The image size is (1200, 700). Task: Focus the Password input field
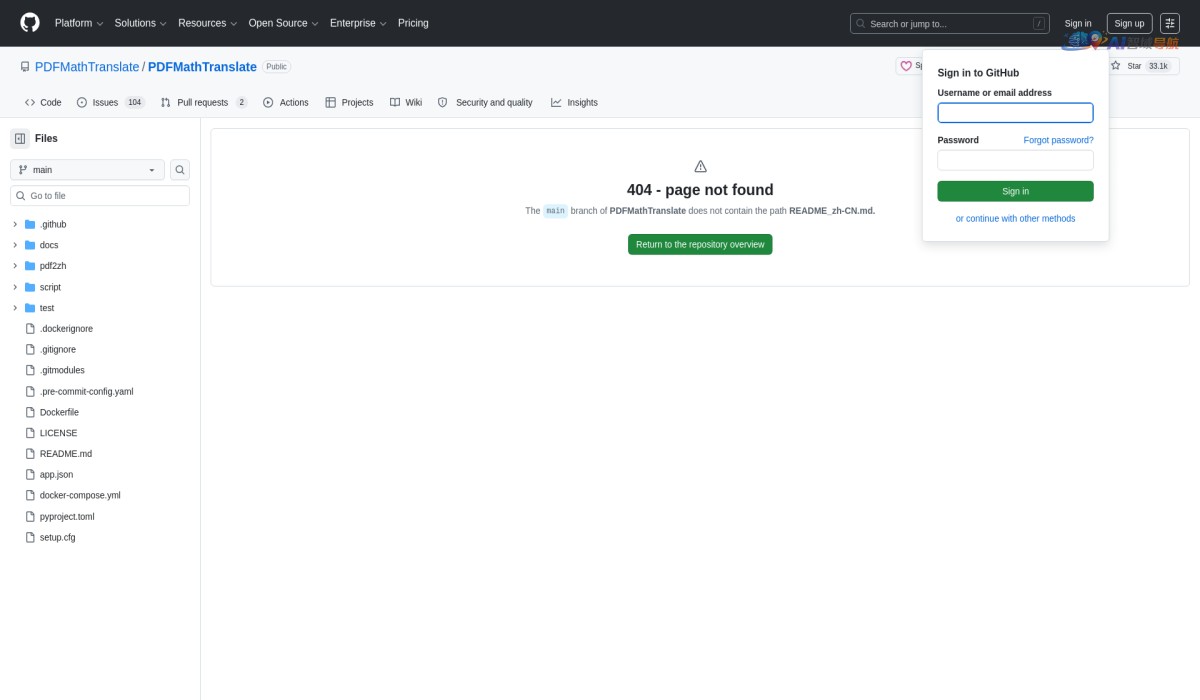[x=1015, y=160]
